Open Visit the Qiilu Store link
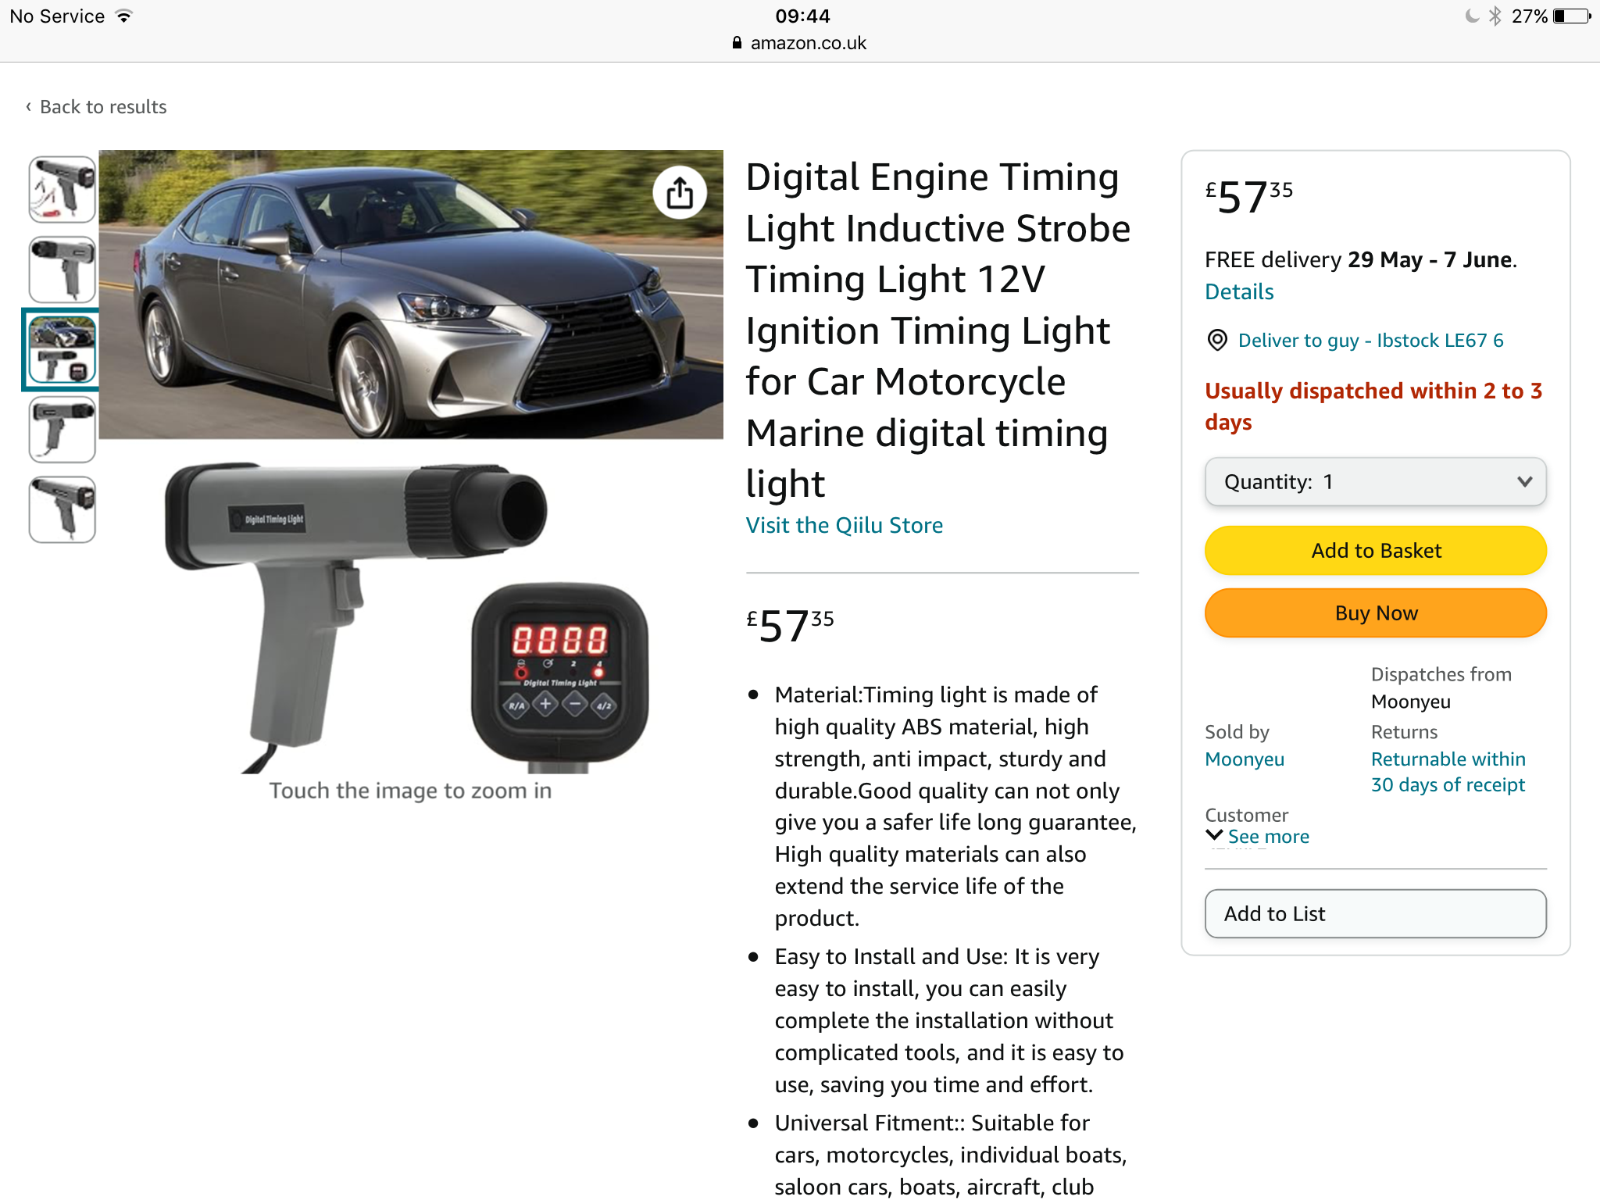 click(x=844, y=525)
